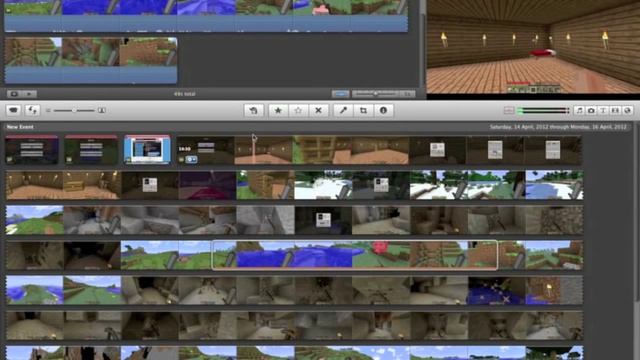
Task: Open the transitions browser
Action: point(615,110)
